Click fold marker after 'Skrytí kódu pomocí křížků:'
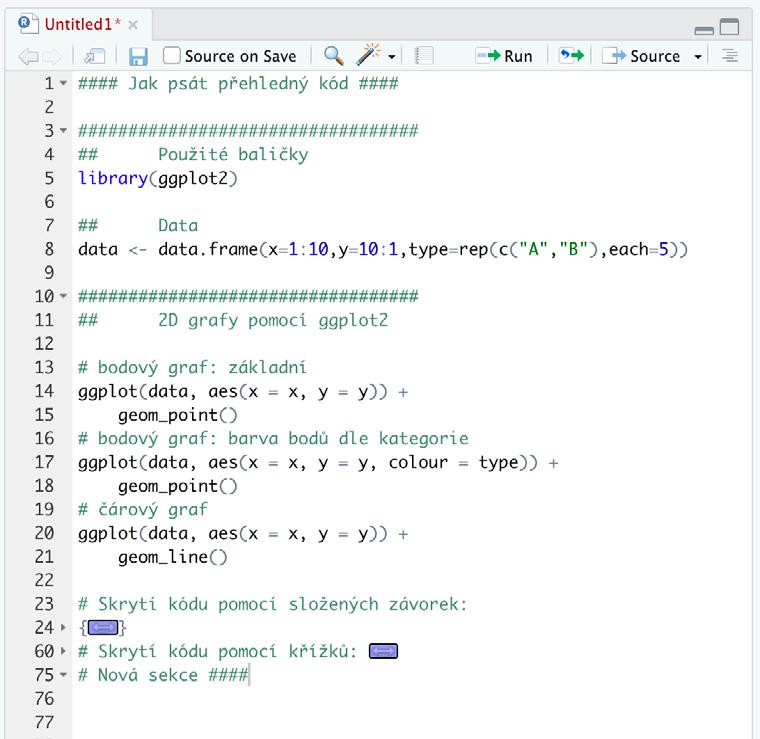 click(383, 651)
